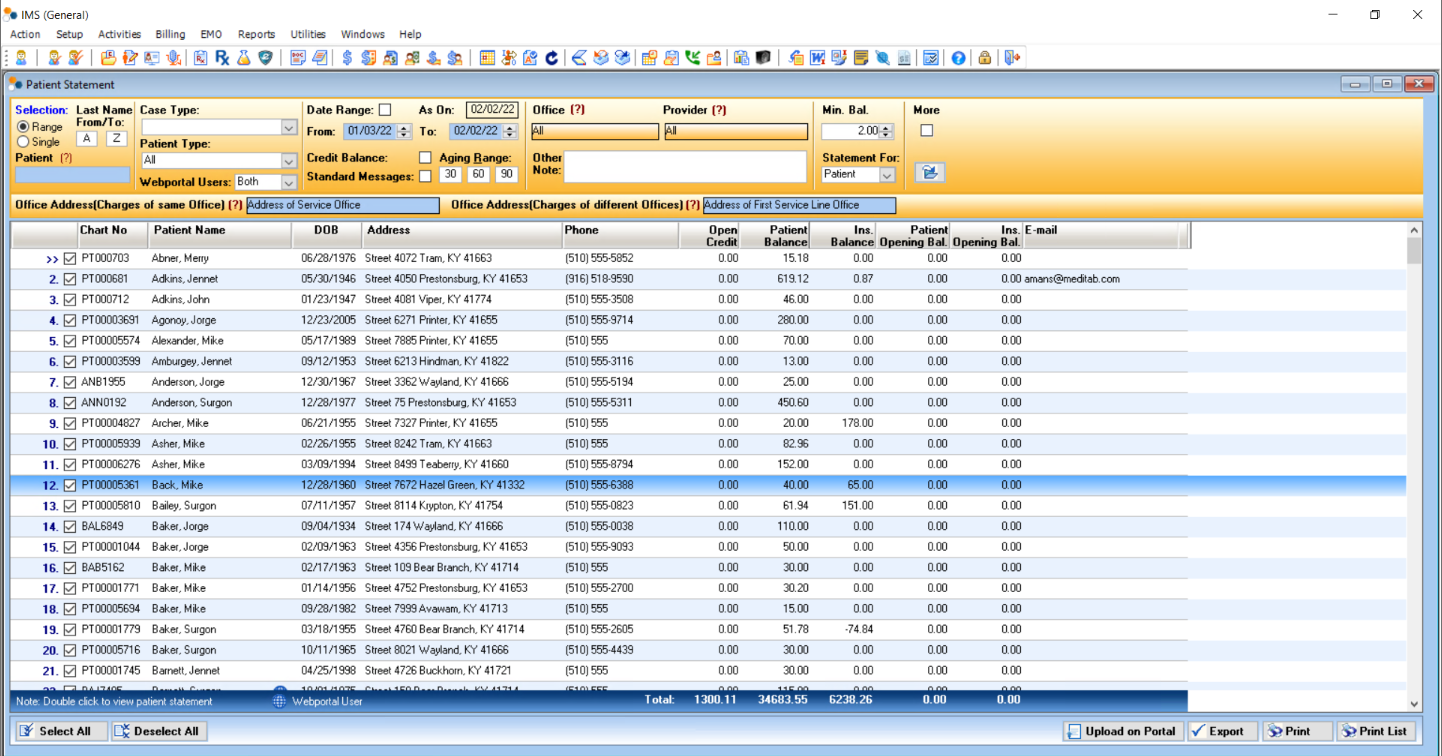Image resolution: width=1442 pixels, height=756 pixels.
Task: Open the Statement For dropdown
Action: pos(886,174)
